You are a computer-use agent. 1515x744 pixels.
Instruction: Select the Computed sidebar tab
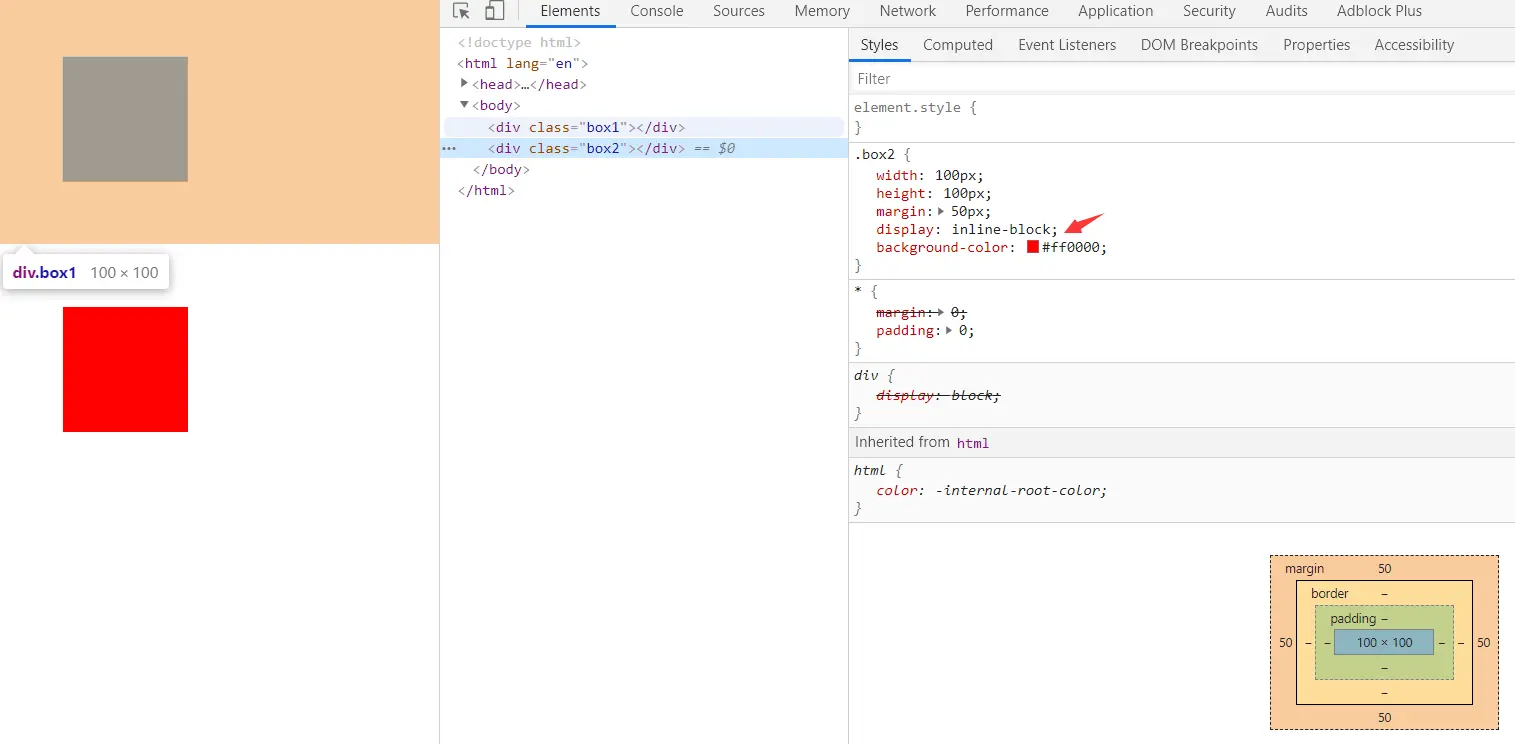[958, 45]
